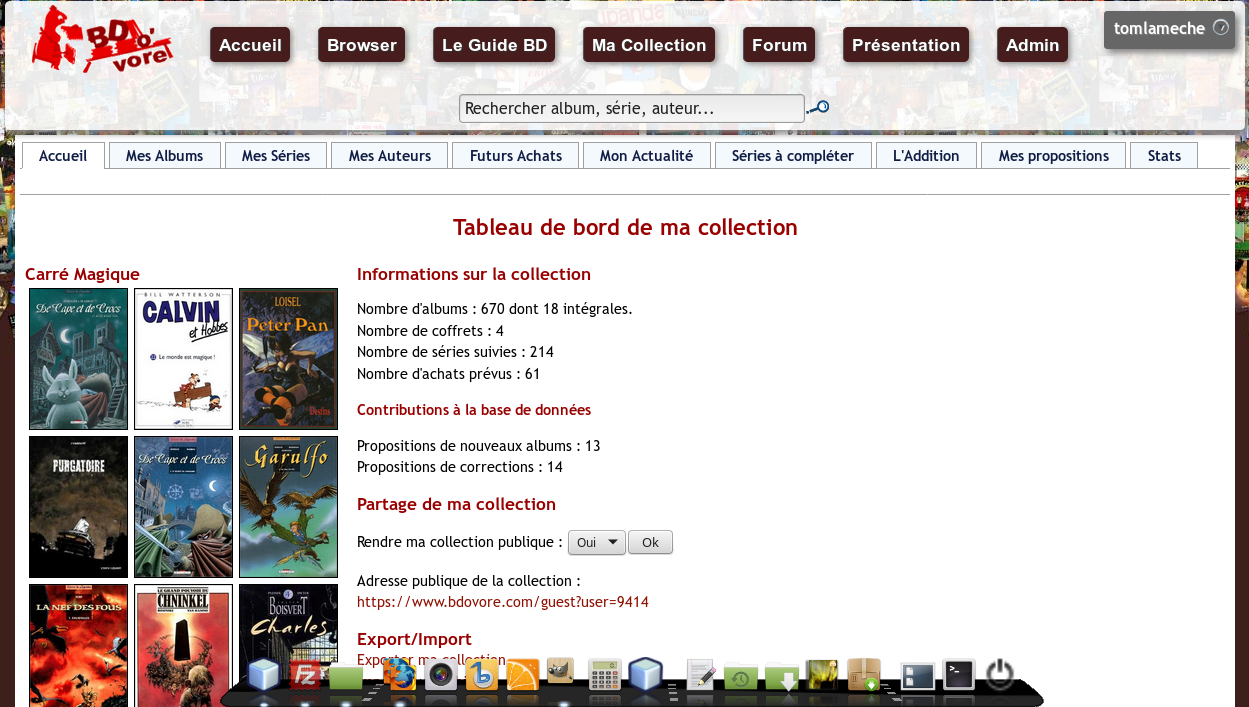Click the cube icon next to calculator
Screen dimensions: 1249x707
646,675
